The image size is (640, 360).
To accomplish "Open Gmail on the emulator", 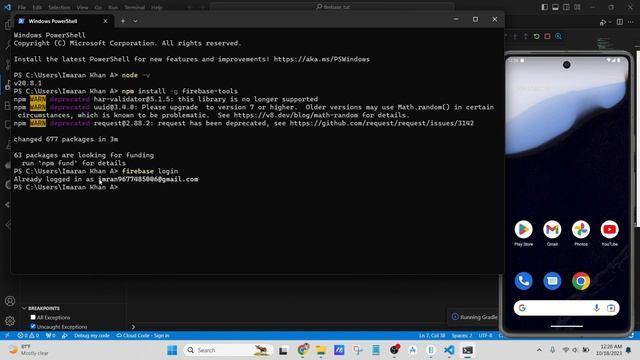I will click(552, 229).
